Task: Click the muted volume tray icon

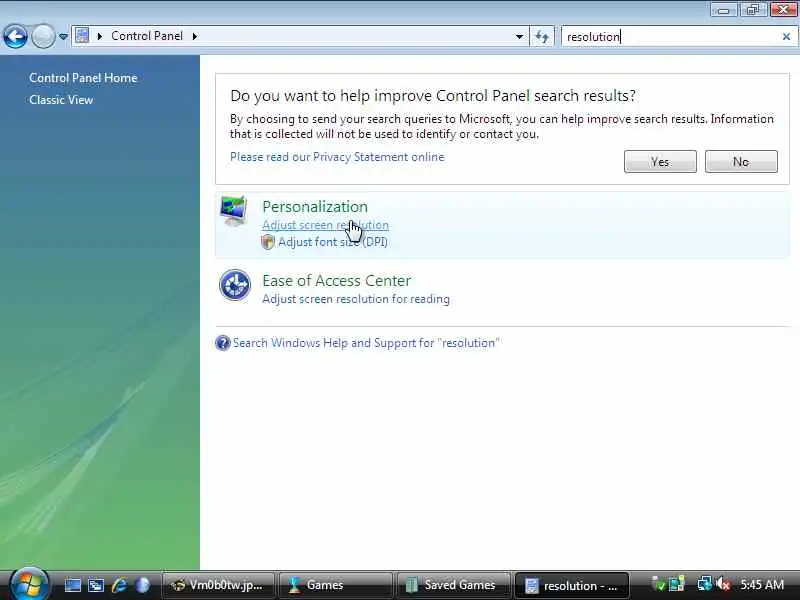Action: click(x=723, y=585)
